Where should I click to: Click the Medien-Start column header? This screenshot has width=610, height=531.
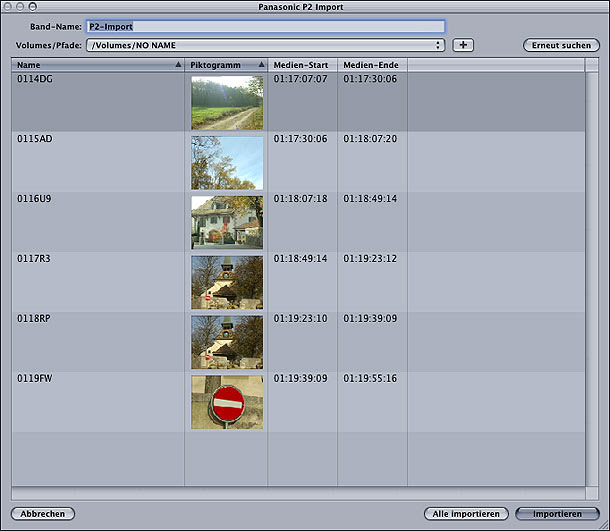(303, 65)
